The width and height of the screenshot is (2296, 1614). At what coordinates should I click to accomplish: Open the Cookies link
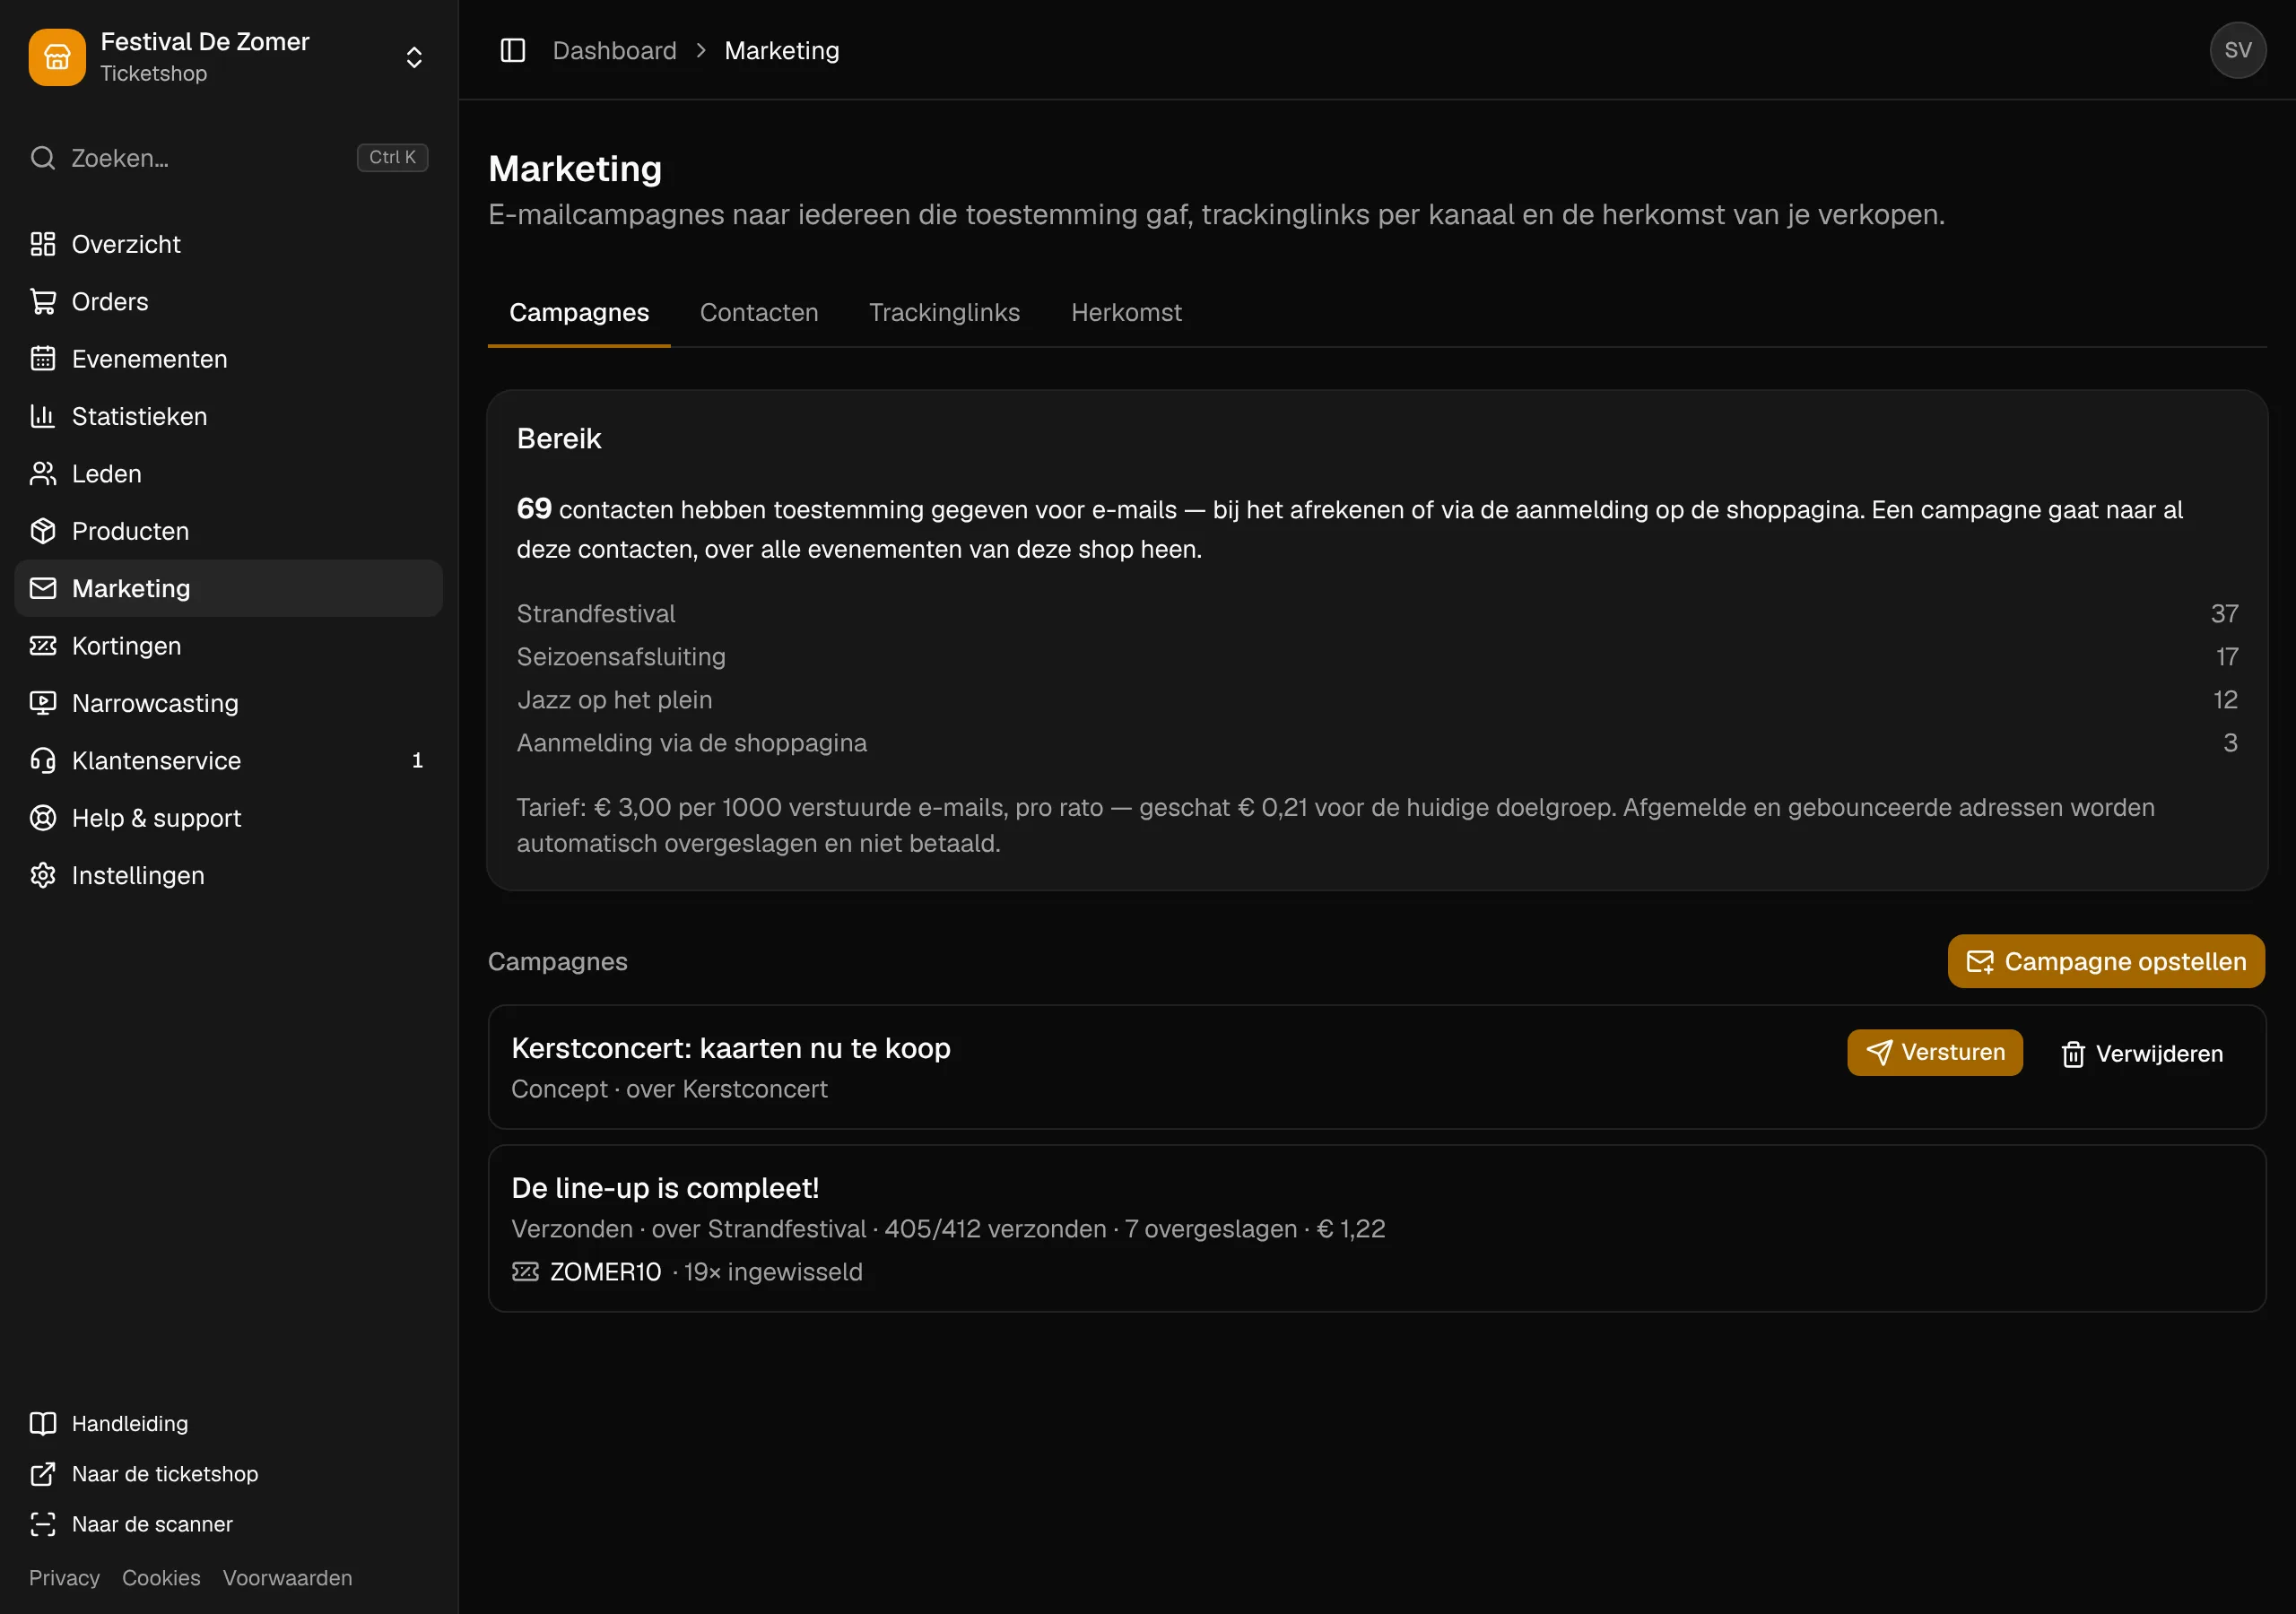(161, 1577)
